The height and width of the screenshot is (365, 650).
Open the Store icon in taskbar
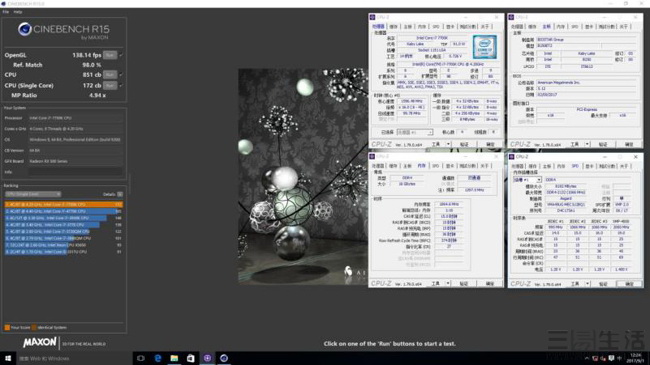pos(191,358)
